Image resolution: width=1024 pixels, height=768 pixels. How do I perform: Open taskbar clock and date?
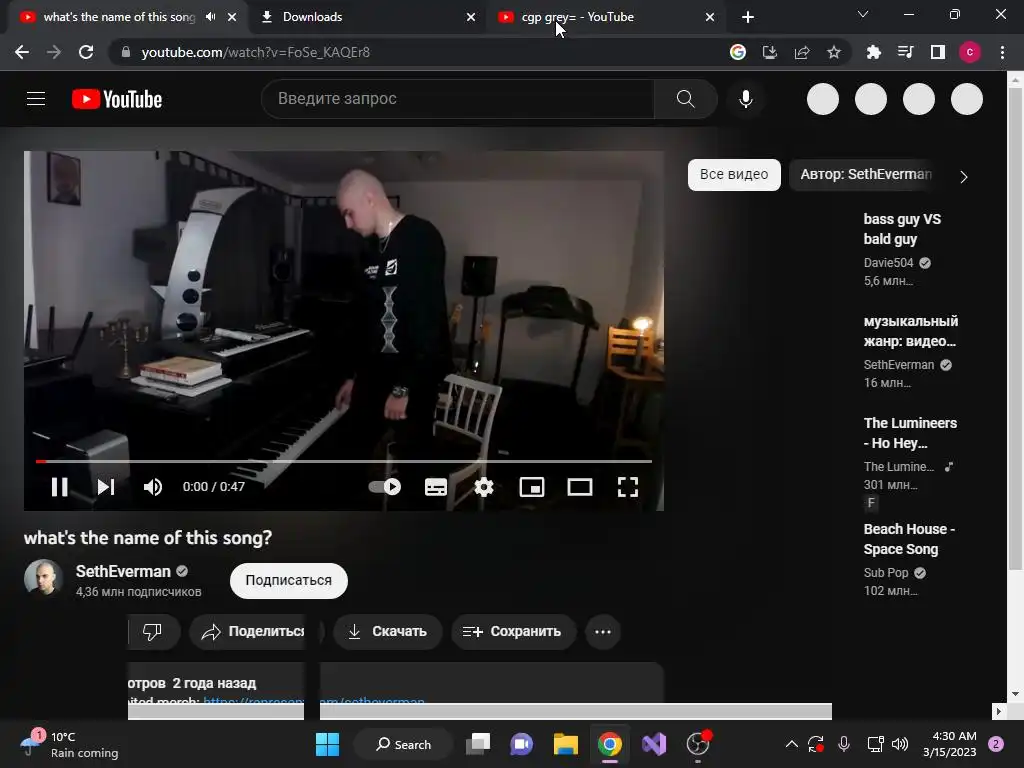tap(950, 744)
